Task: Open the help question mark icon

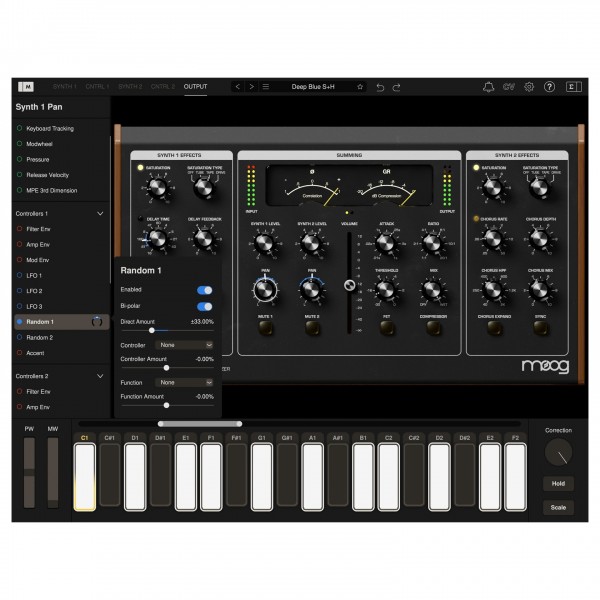Action: pos(549,87)
